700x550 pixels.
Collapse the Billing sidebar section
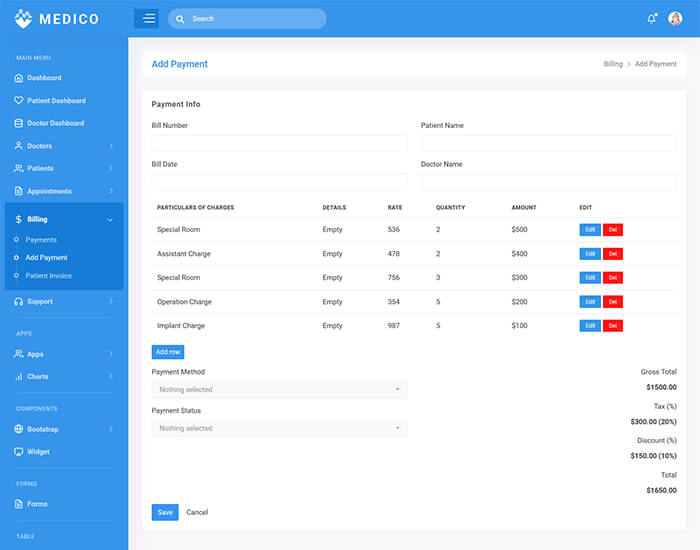(110, 219)
